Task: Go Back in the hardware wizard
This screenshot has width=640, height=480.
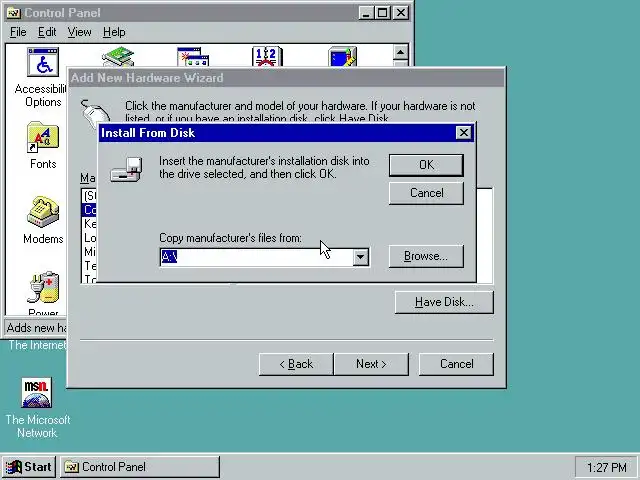Action: 296,364
